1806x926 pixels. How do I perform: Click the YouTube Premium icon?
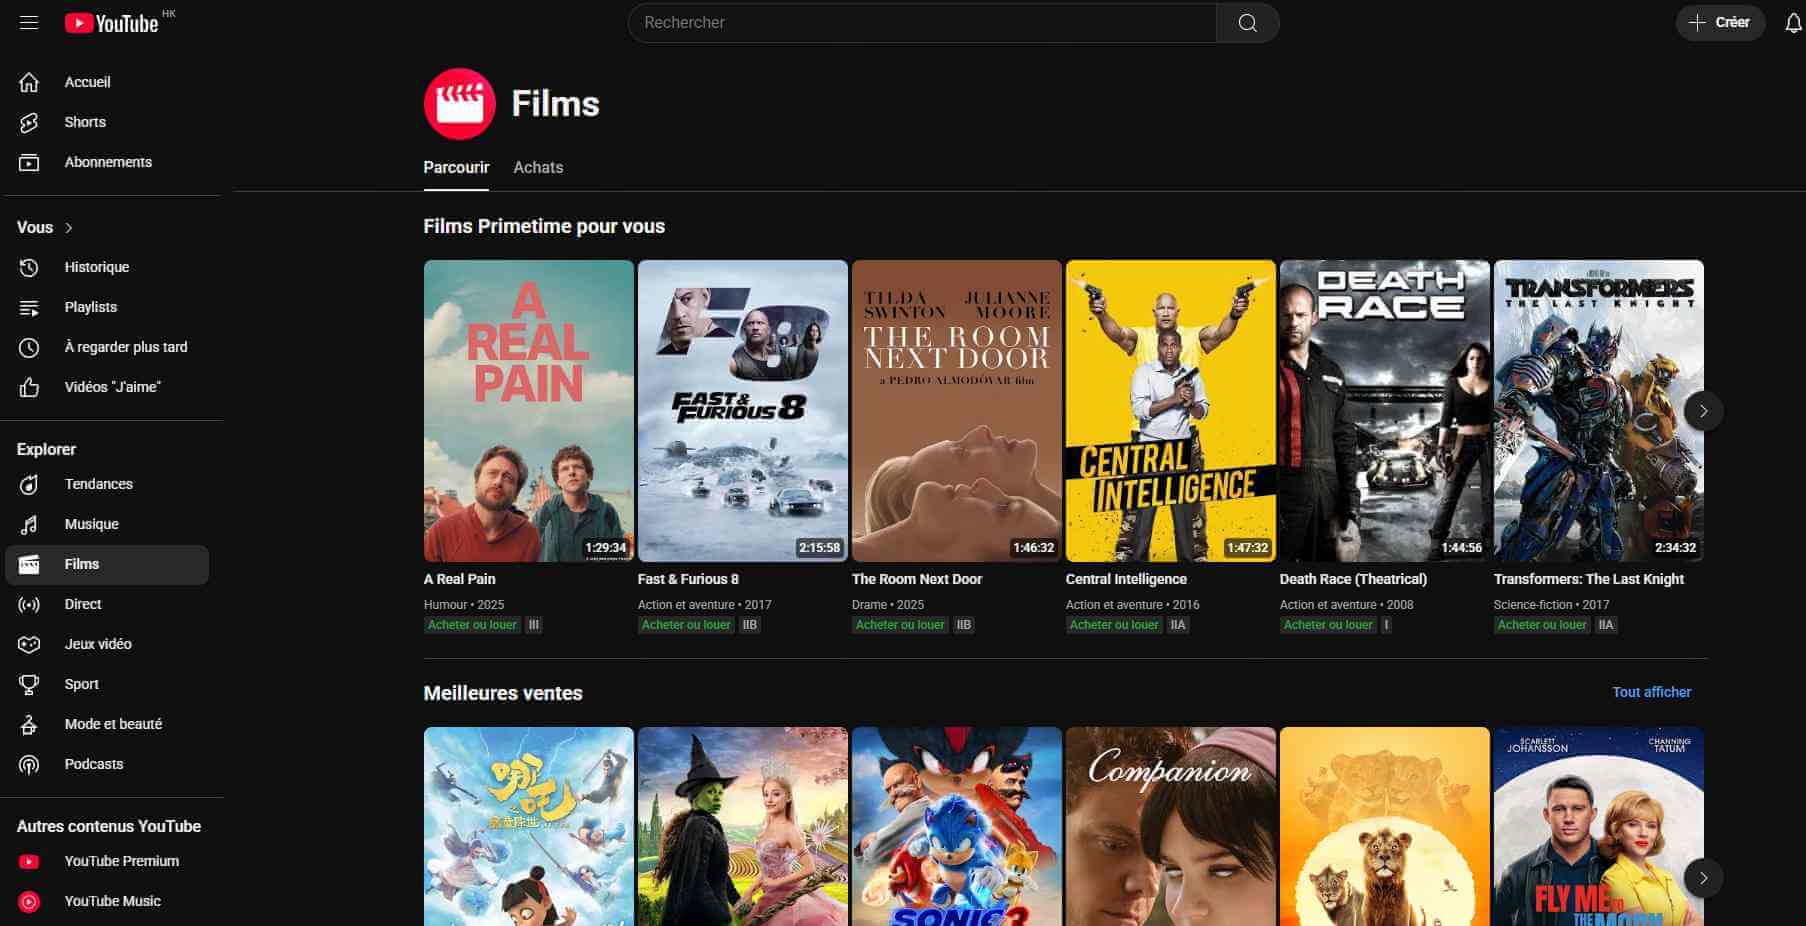click(x=29, y=861)
